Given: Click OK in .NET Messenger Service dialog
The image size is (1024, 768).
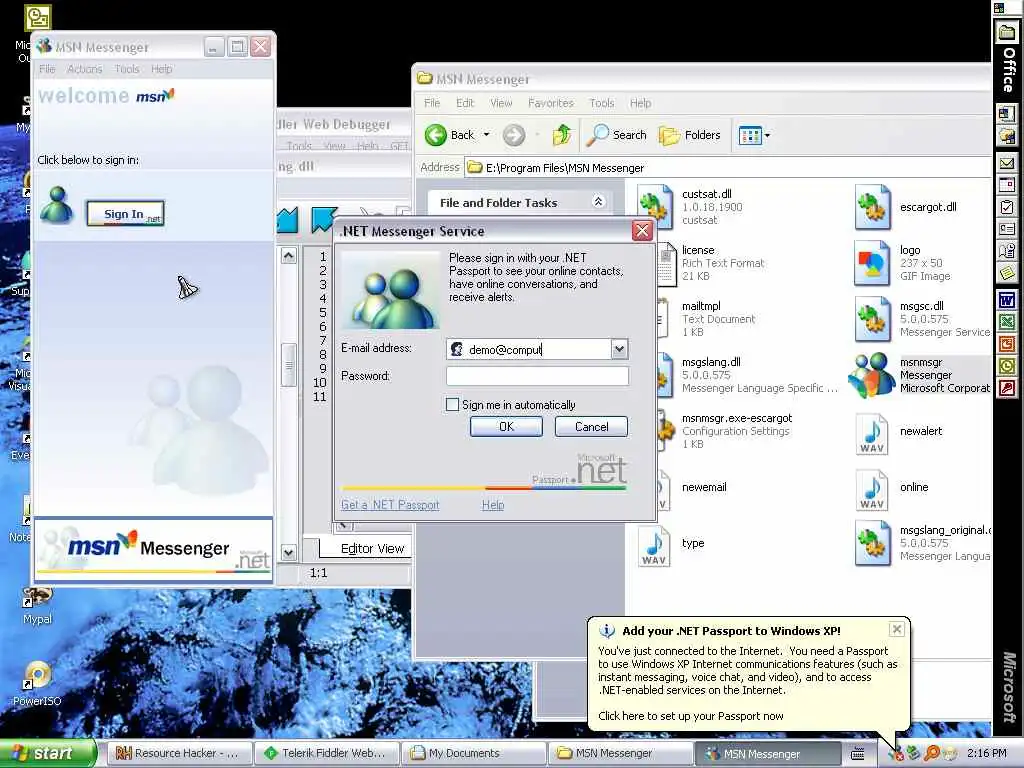Looking at the screenshot, I should tap(506, 426).
